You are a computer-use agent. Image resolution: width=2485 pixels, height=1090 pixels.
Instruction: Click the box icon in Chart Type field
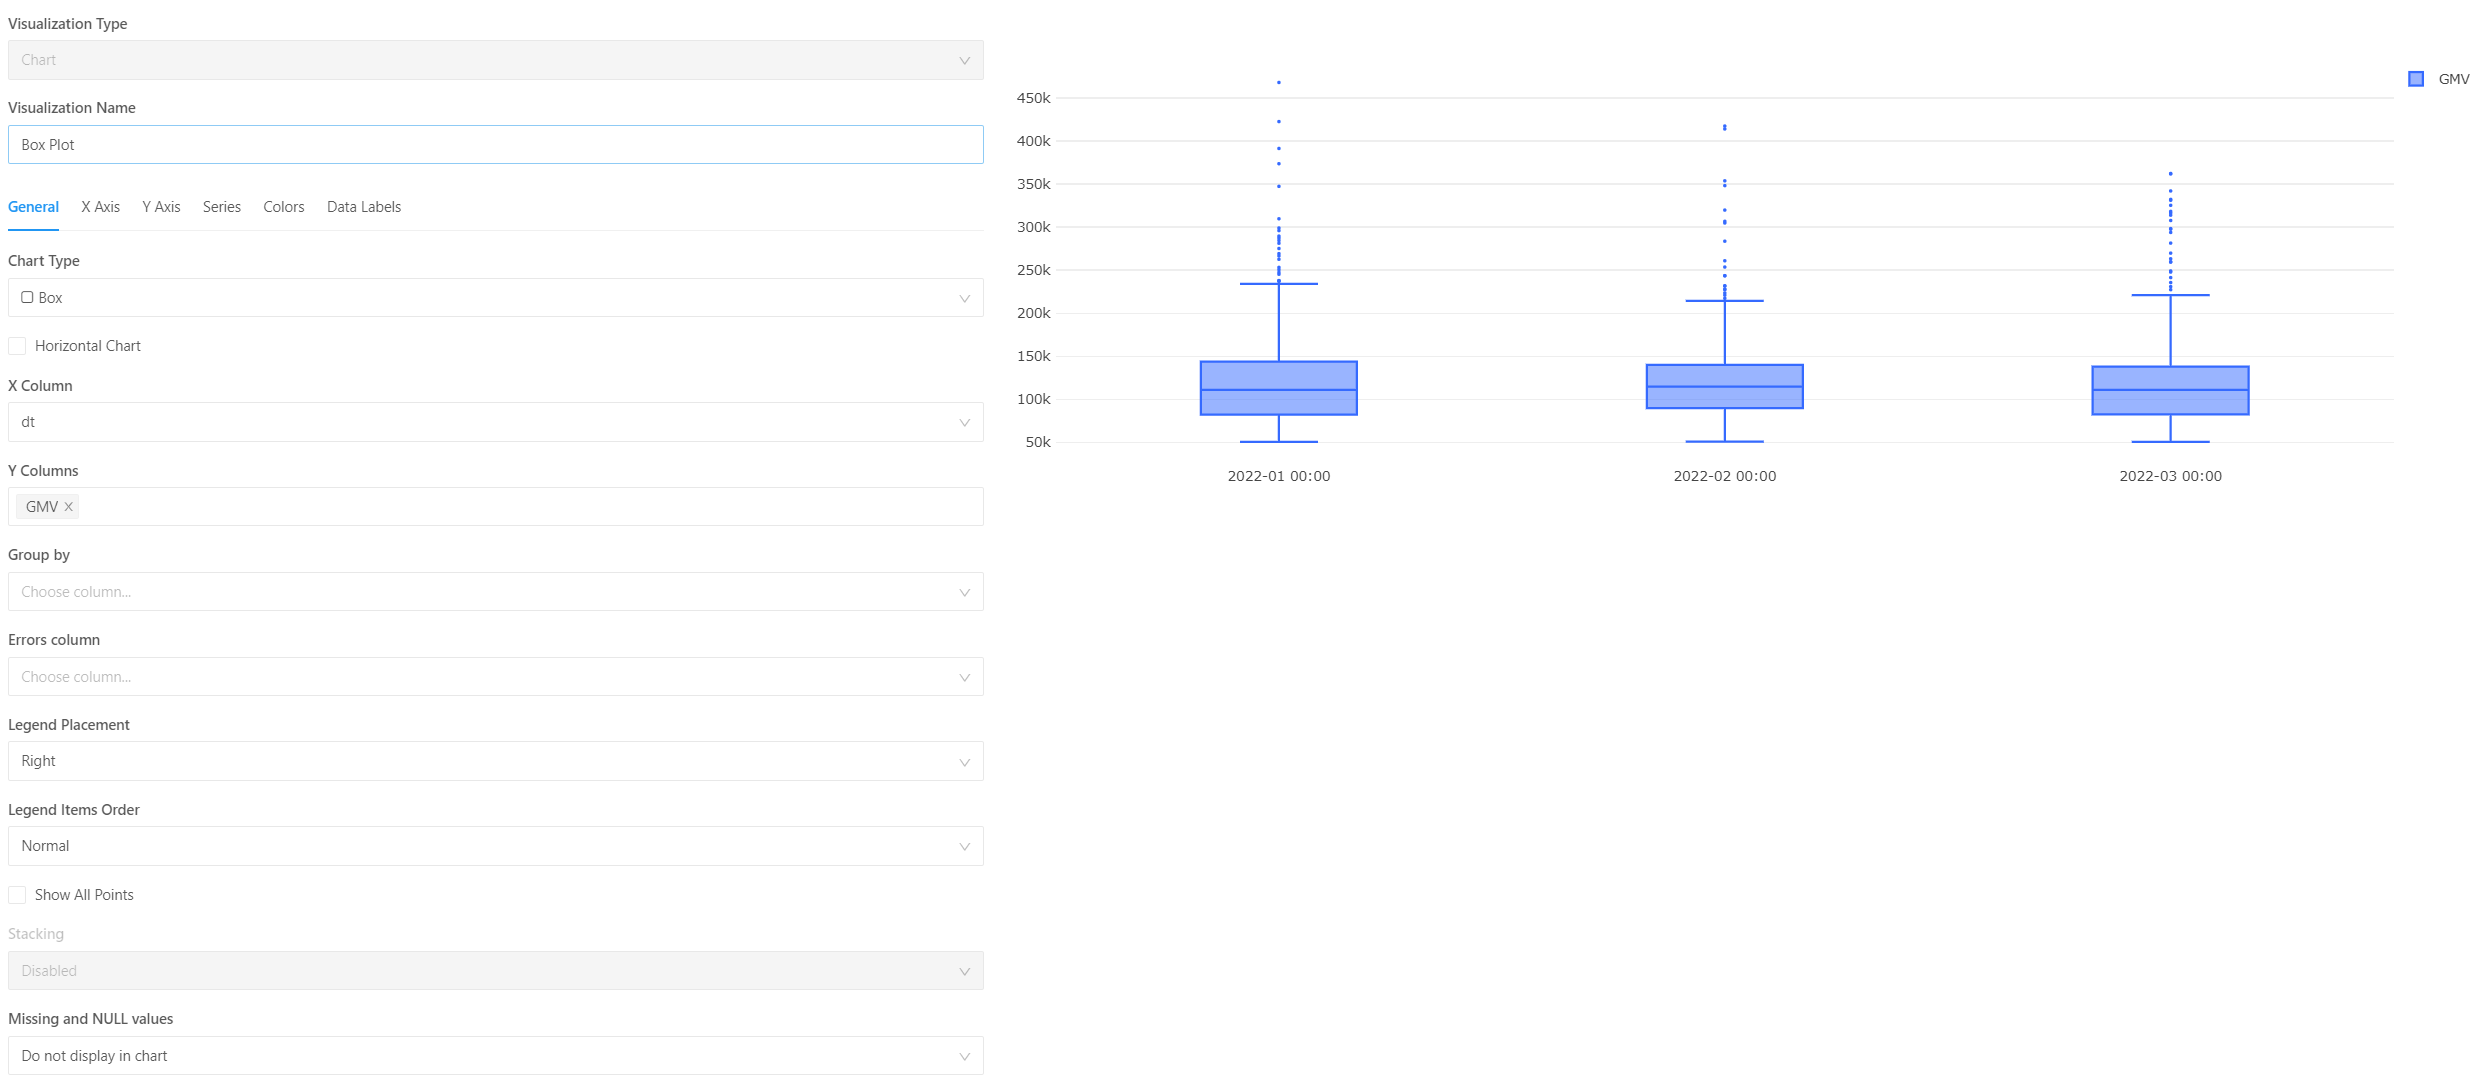click(x=27, y=298)
